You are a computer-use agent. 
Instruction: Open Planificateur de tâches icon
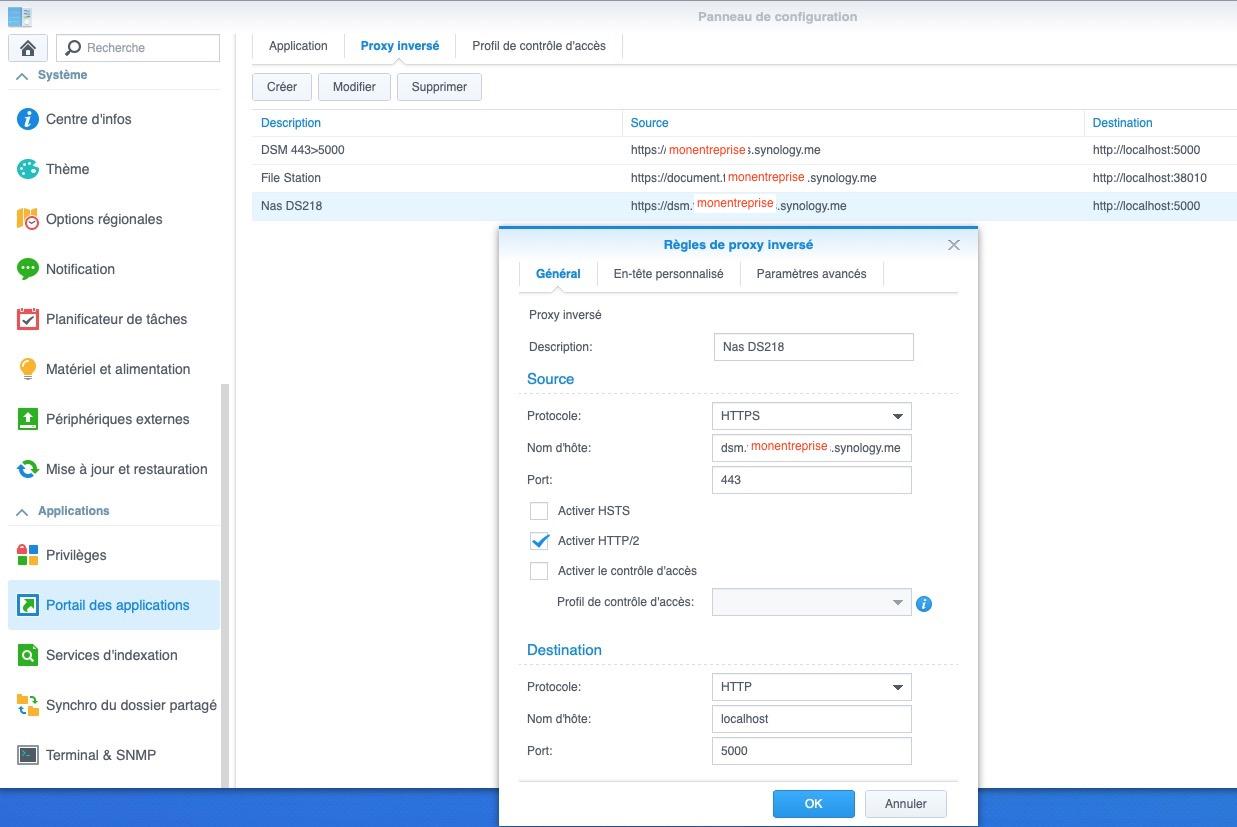[x=28, y=319]
